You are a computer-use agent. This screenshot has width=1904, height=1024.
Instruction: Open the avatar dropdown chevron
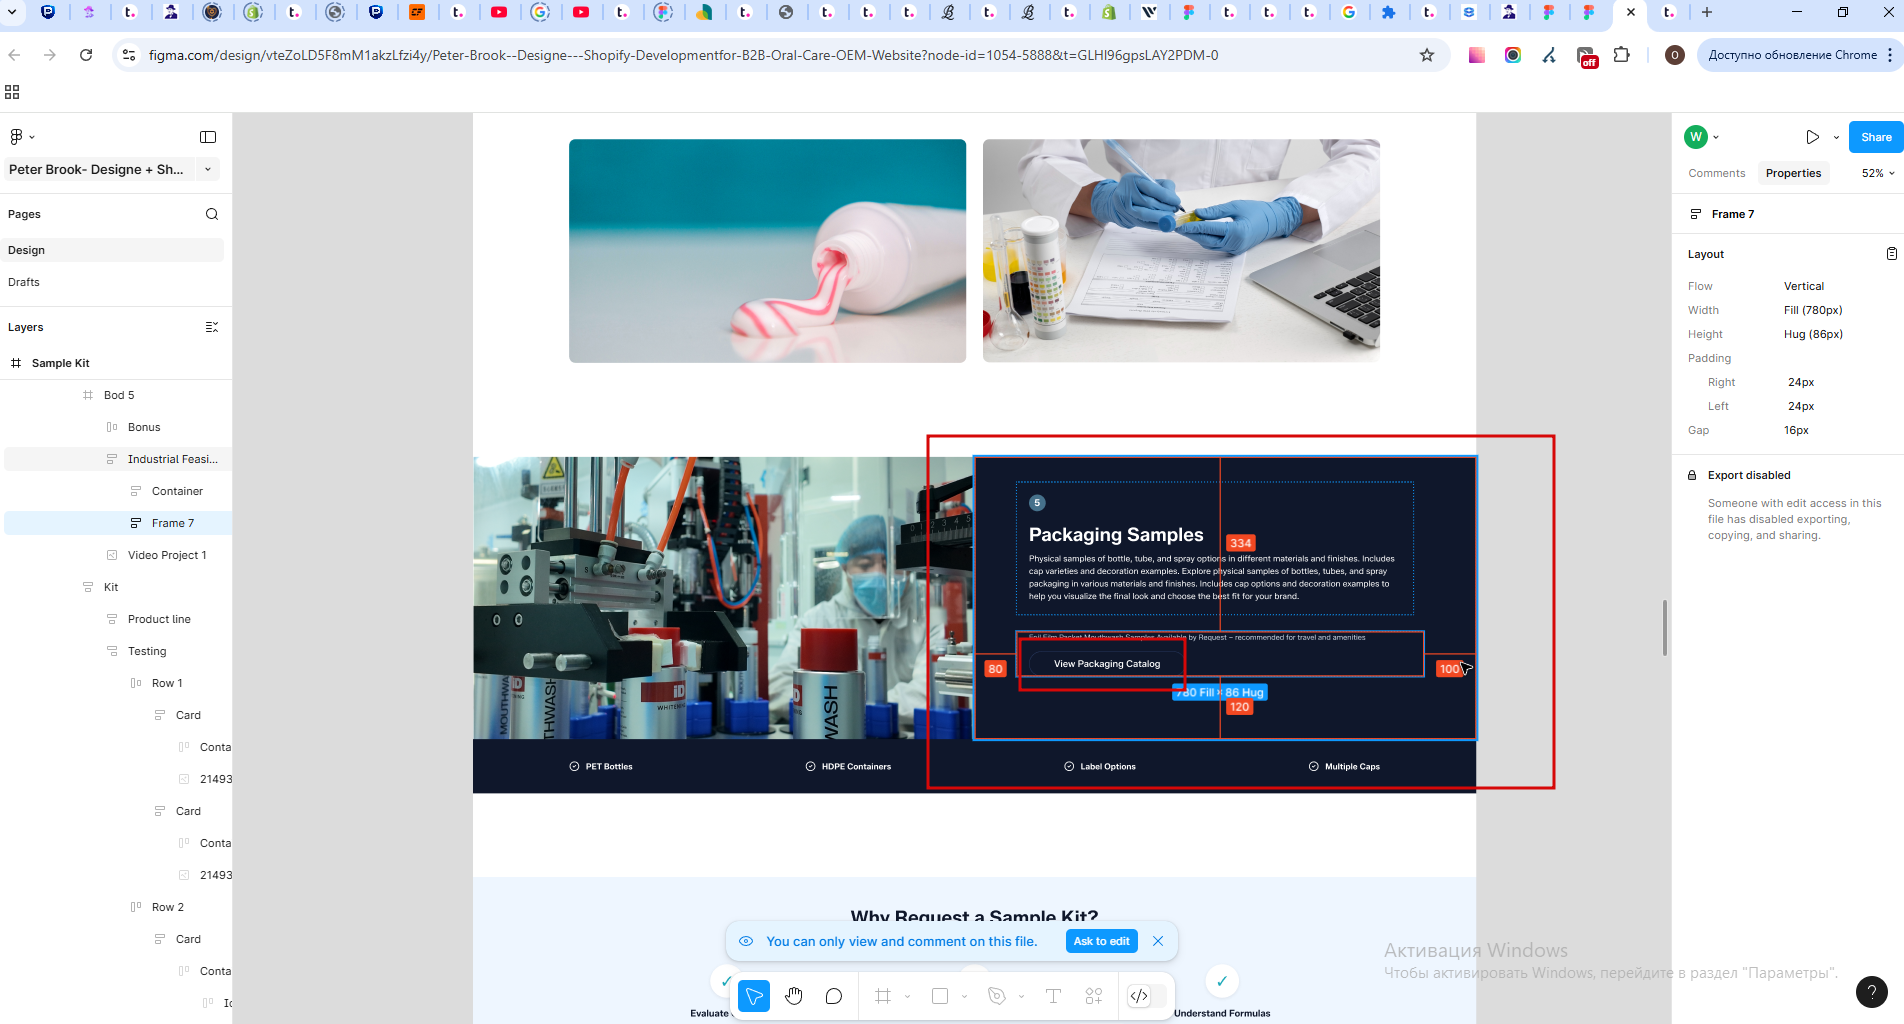coord(1716,137)
